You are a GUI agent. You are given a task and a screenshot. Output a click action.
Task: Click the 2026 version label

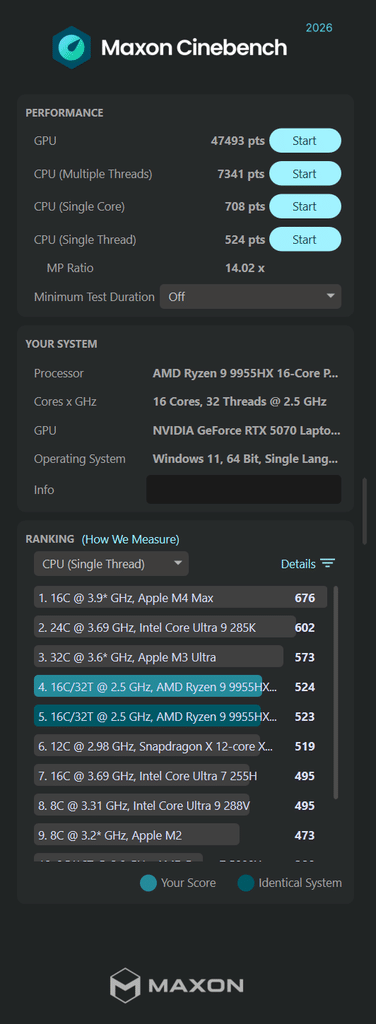[x=319, y=28]
